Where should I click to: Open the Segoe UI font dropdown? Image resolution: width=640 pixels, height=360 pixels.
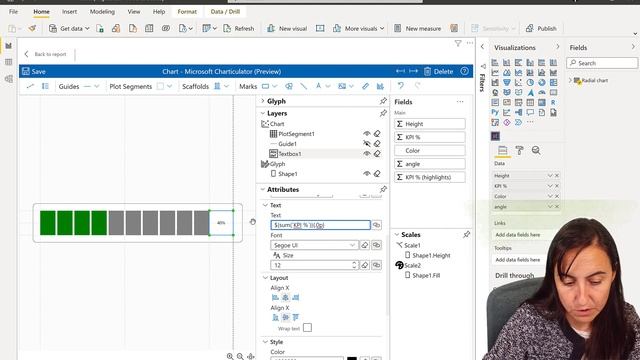point(314,245)
